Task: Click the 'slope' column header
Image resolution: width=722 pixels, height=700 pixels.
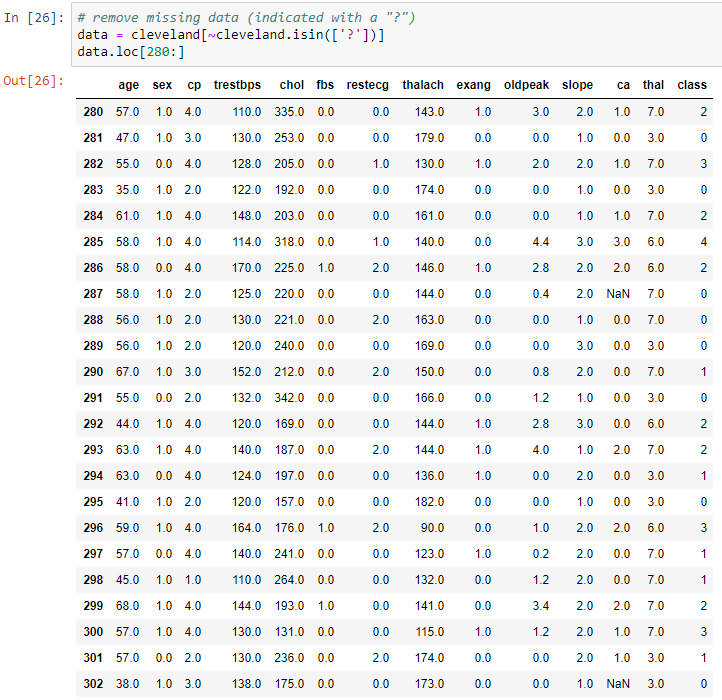Action: pyautogui.click(x=577, y=85)
